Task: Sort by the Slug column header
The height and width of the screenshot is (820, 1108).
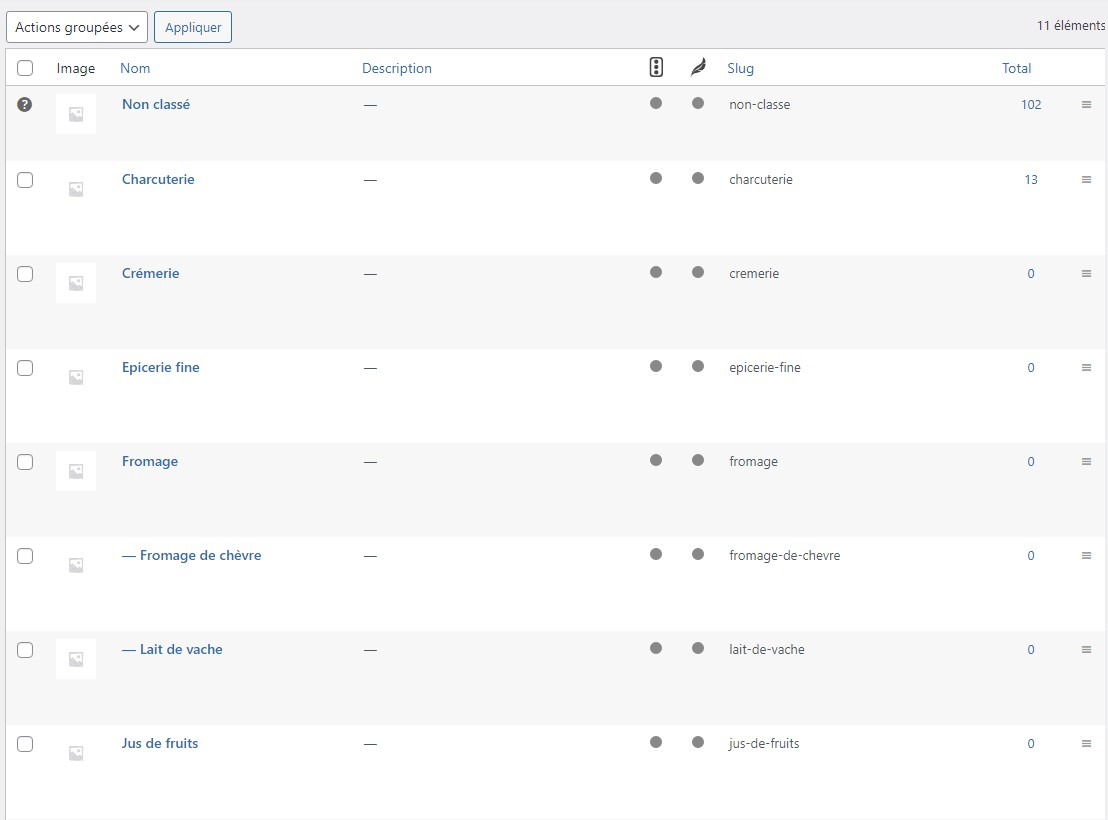Action: click(x=740, y=68)
